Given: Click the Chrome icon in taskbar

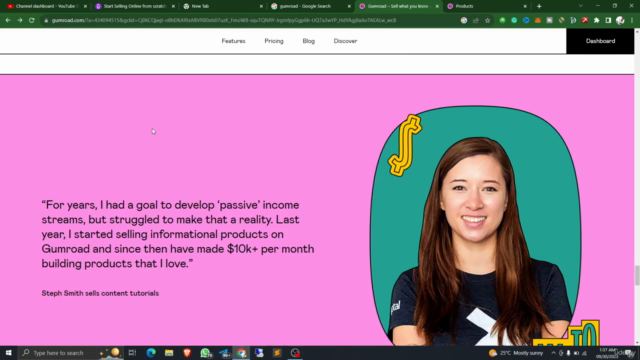Looking at the screenshot, I should [242, 353].
